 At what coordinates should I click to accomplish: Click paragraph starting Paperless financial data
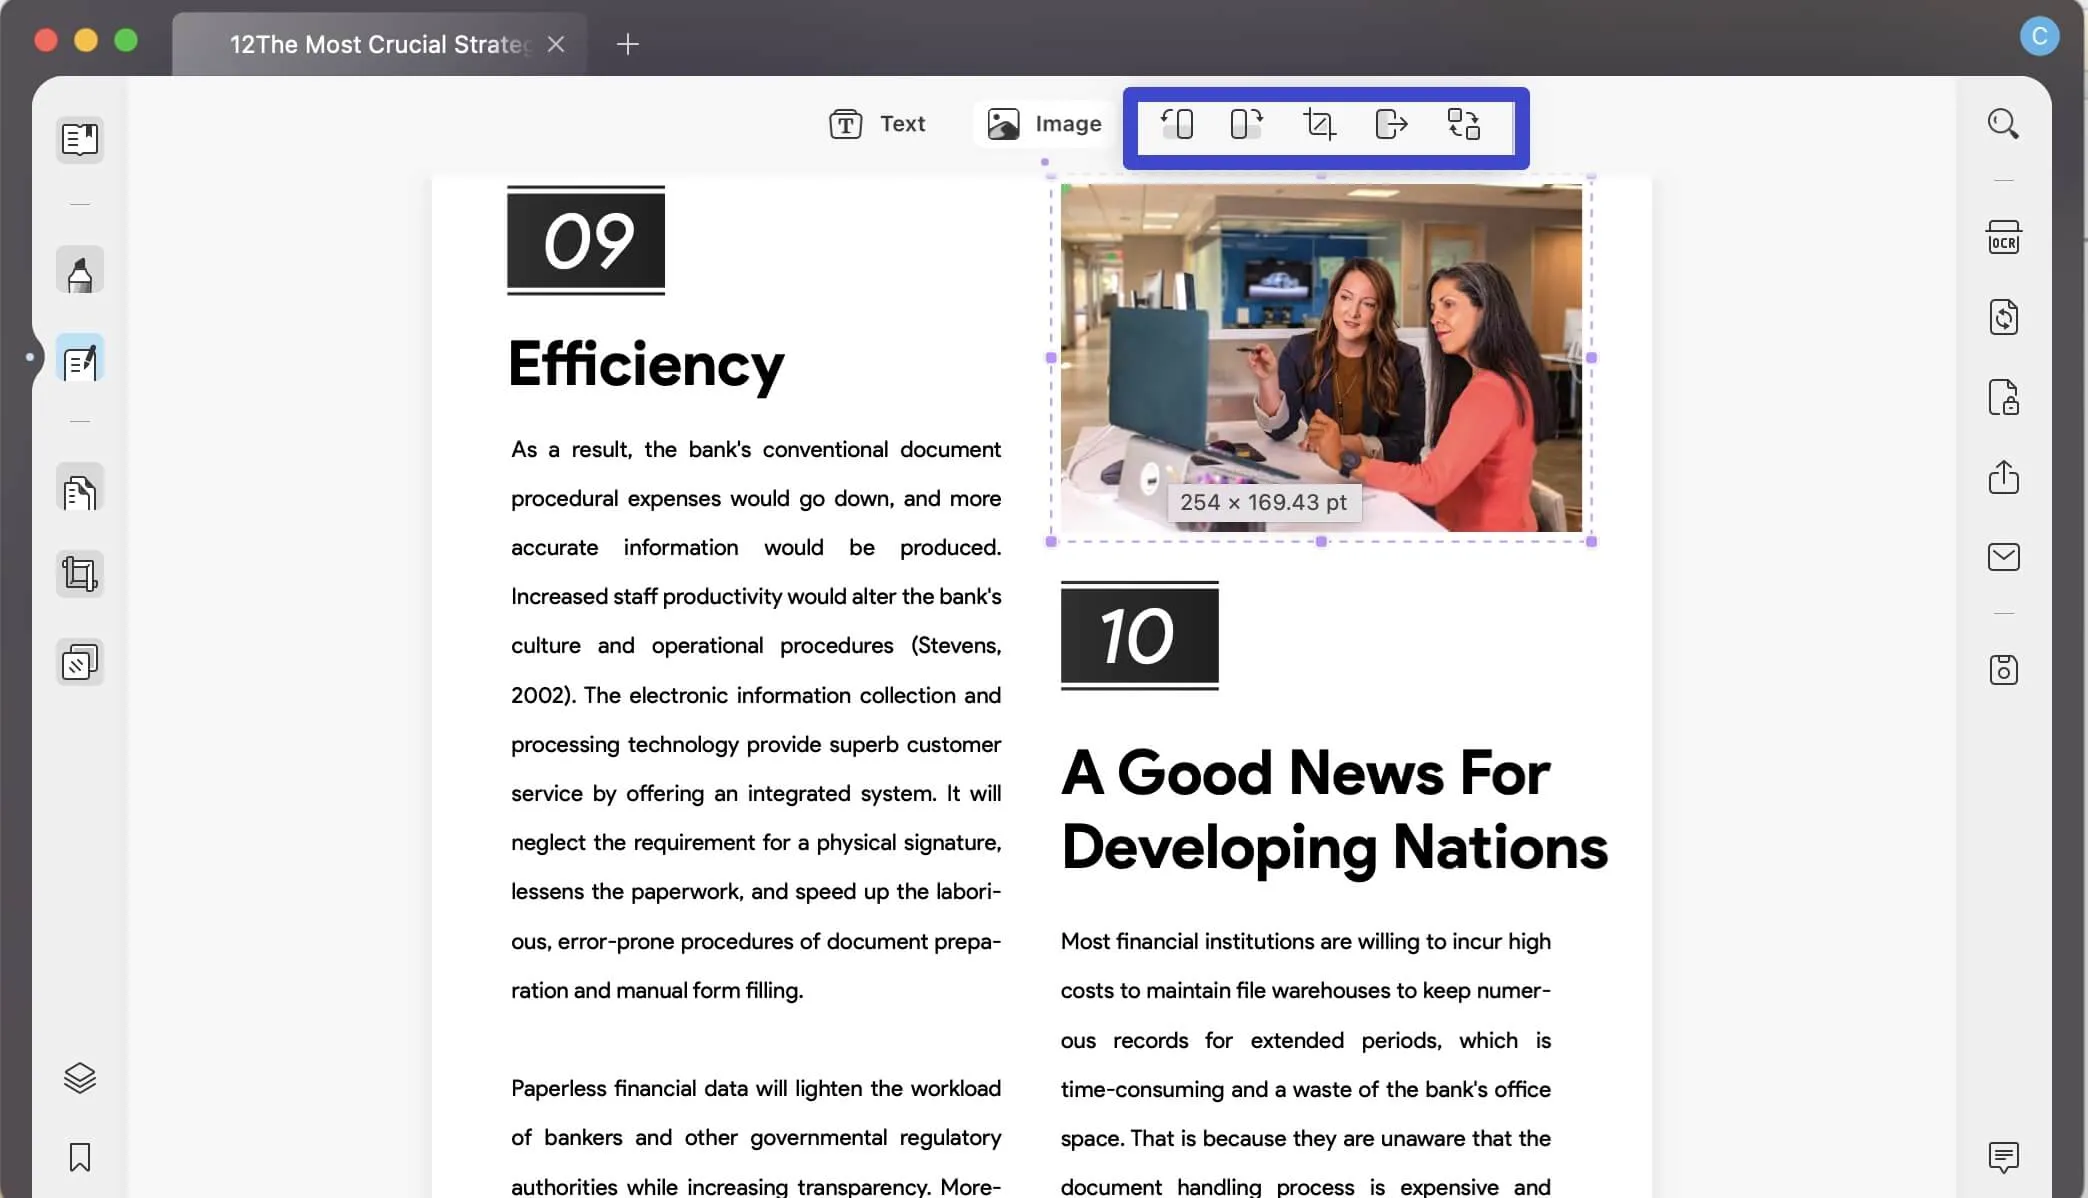click(x=756, y=1137)
